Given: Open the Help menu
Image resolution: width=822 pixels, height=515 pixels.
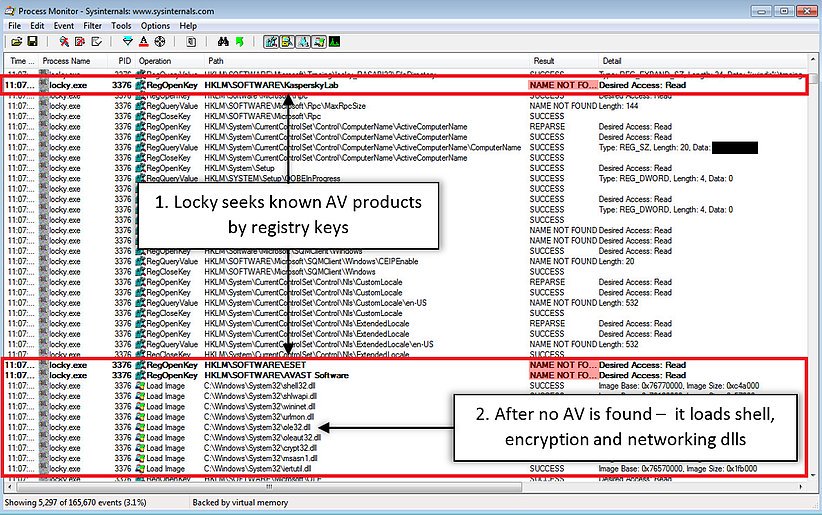Looking at the screenshot, I should point(188,26).
